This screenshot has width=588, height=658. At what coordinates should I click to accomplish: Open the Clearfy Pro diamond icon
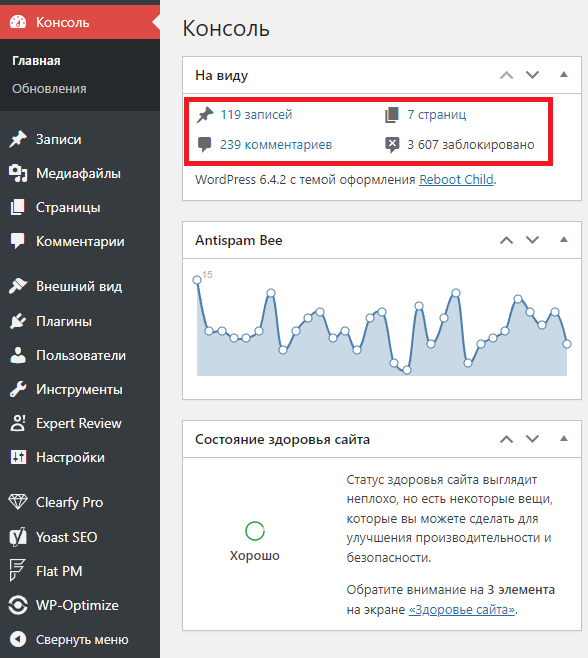18,502
